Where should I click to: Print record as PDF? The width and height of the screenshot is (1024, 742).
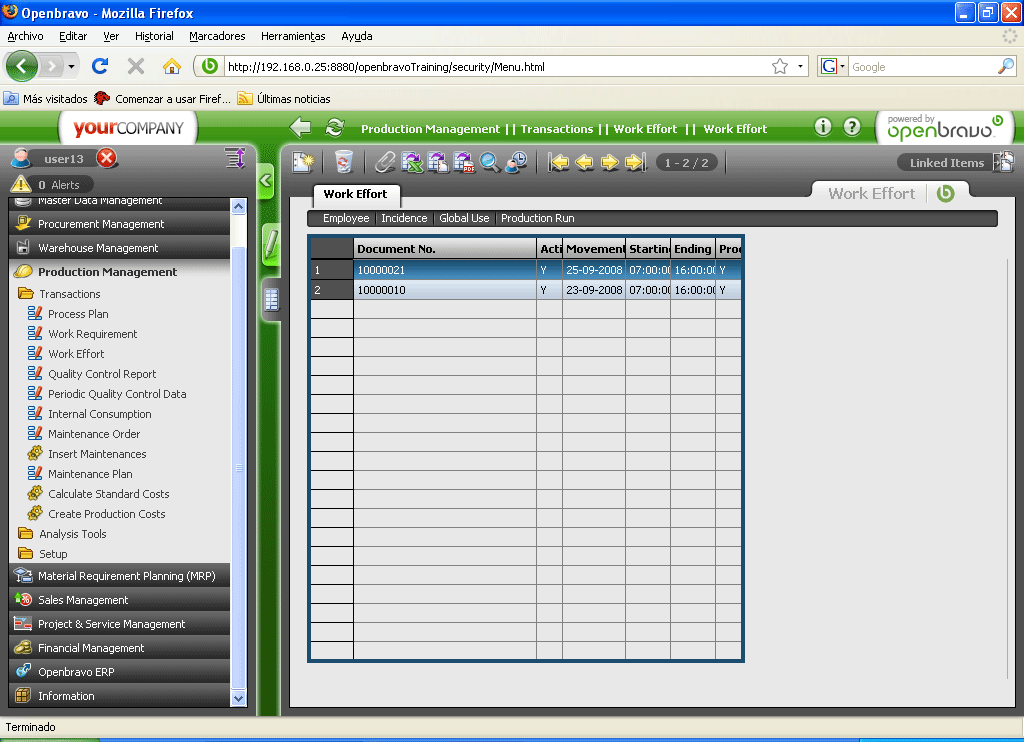pos(464,162)
